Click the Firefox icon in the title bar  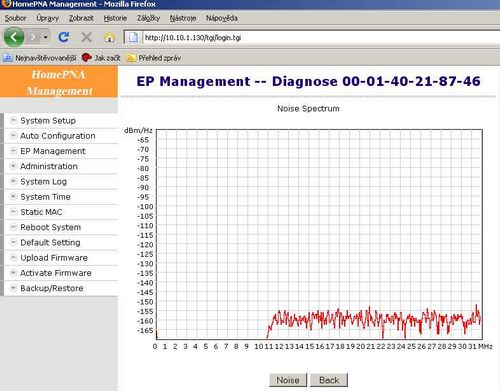[x=6, y=4]
